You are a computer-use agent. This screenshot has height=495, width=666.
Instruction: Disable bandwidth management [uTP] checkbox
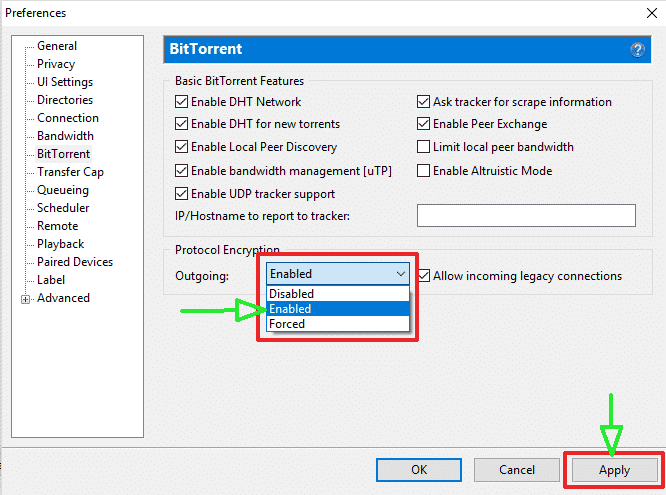point(181,171)
